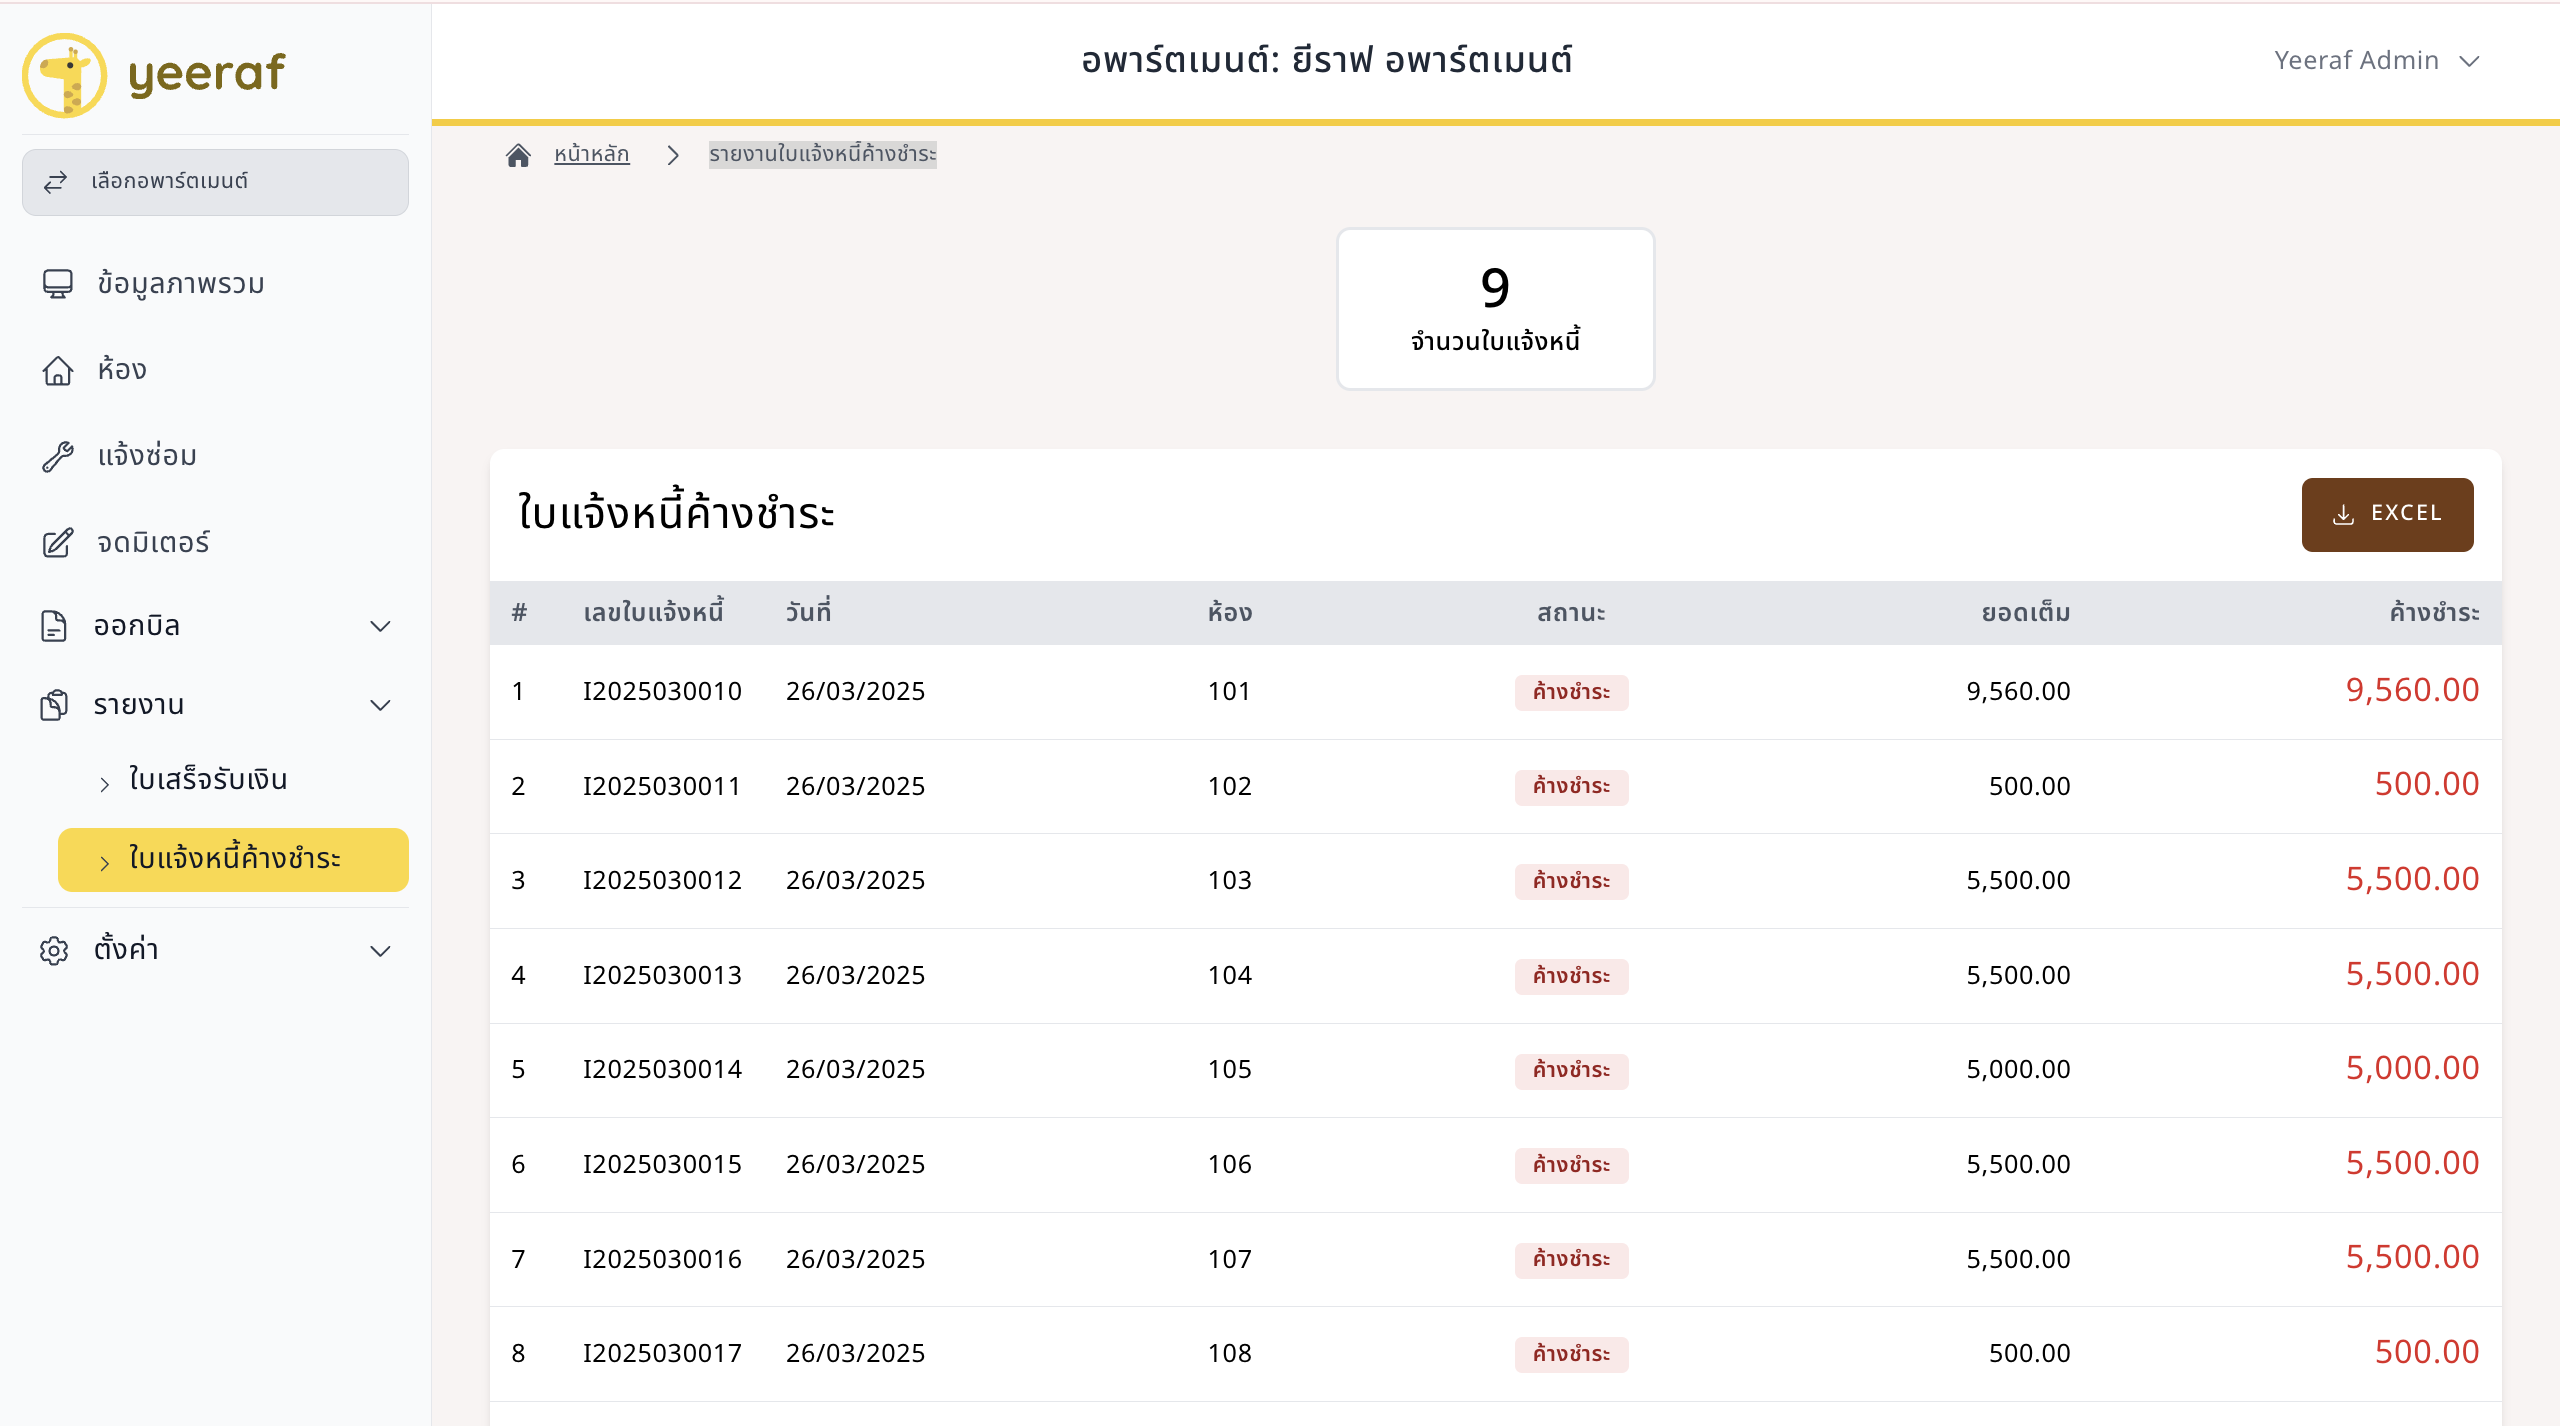Click the ยอดเต็ม column header

click(2026, 612)
